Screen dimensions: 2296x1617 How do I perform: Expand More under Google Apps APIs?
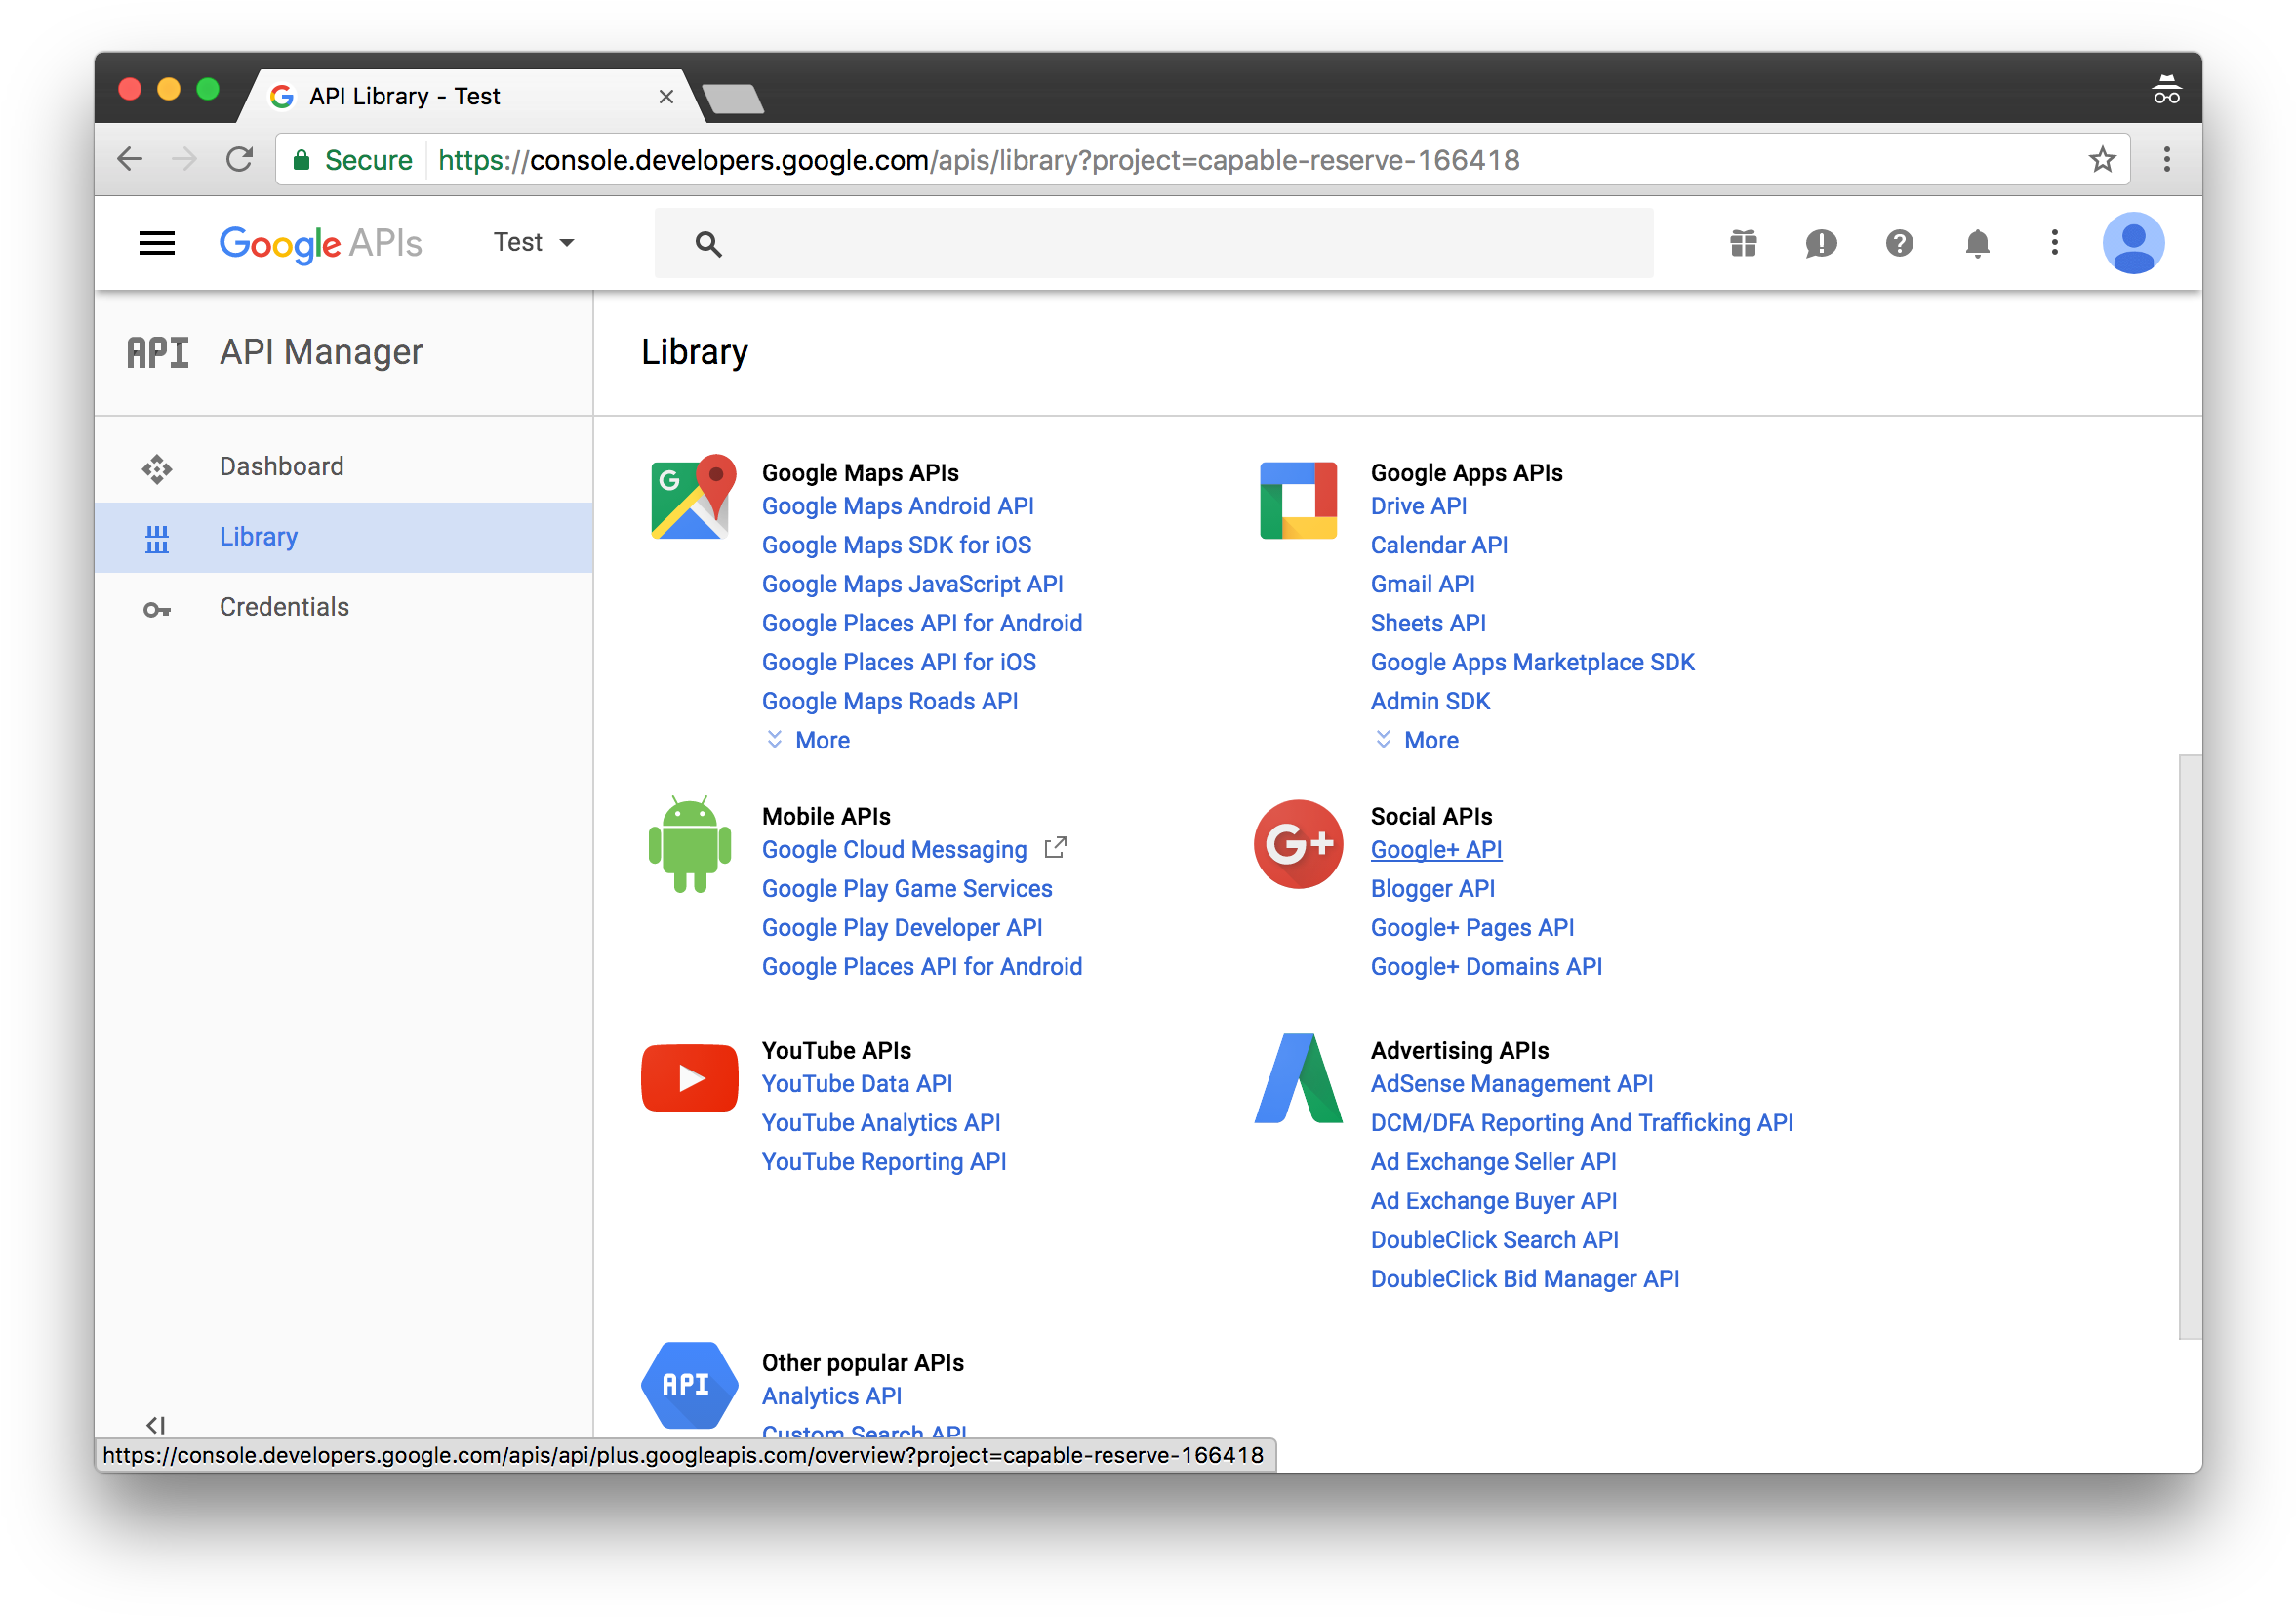point(1417,740)
